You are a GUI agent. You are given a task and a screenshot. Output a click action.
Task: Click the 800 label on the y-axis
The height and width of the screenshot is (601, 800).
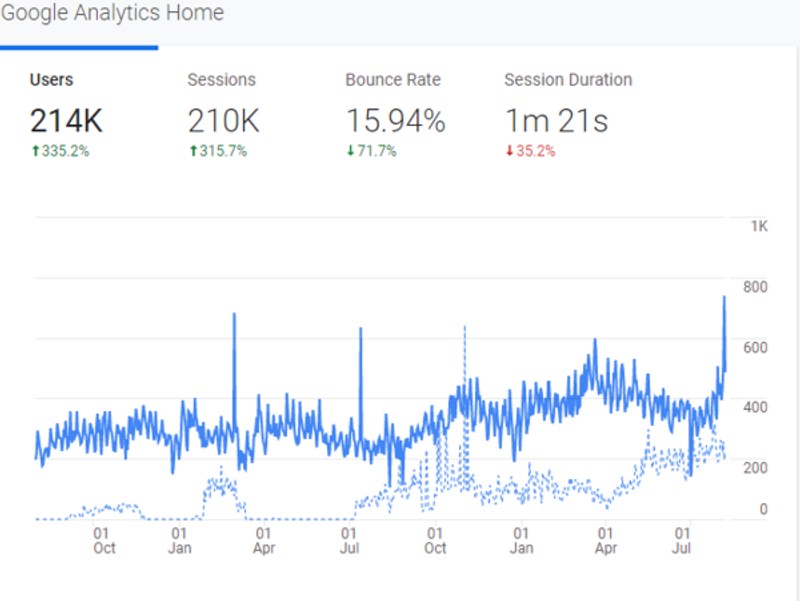tap(755, 287)
